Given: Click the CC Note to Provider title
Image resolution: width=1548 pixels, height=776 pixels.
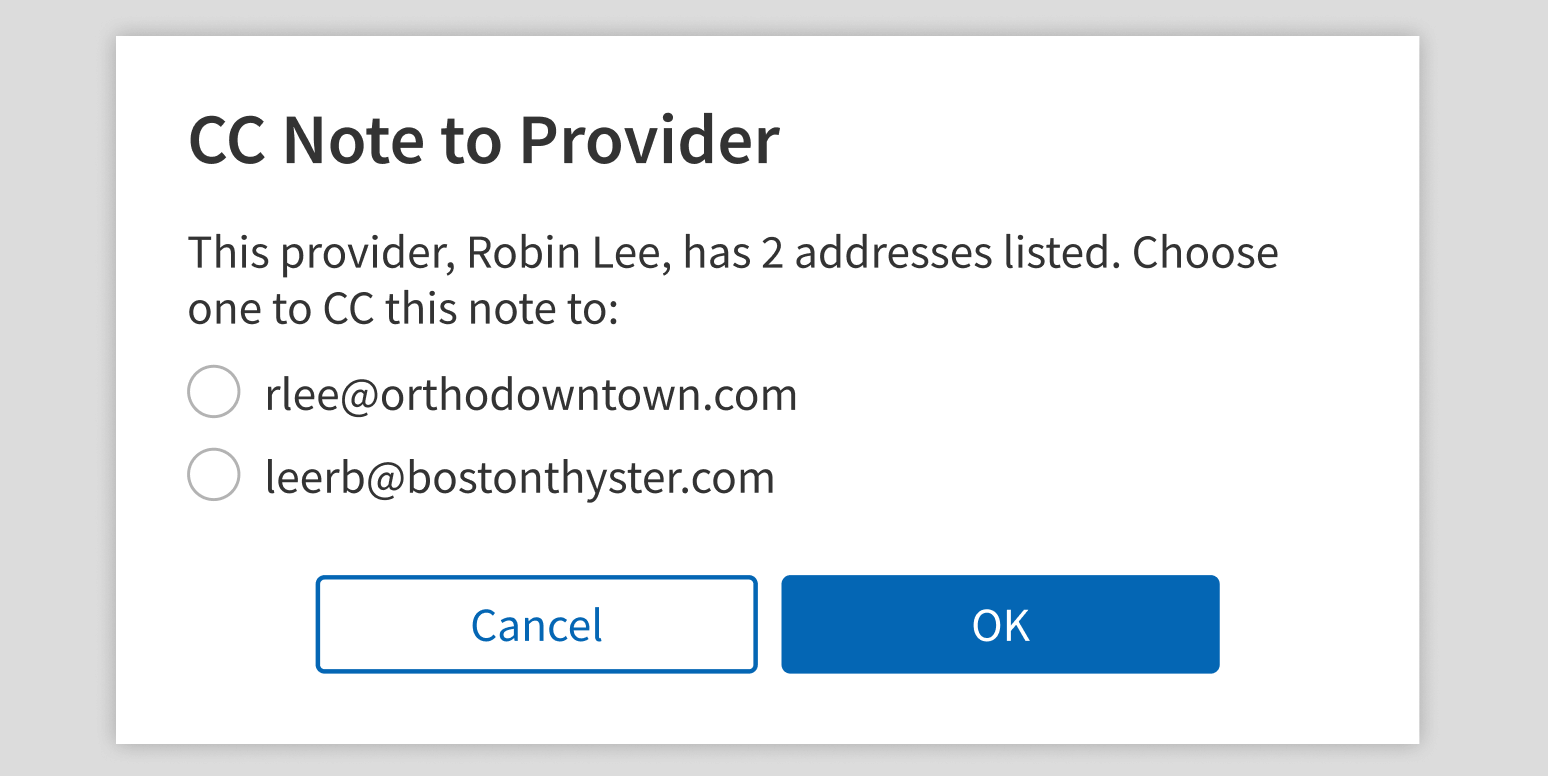Looking at the screenshot, I should tap(484, 140).
